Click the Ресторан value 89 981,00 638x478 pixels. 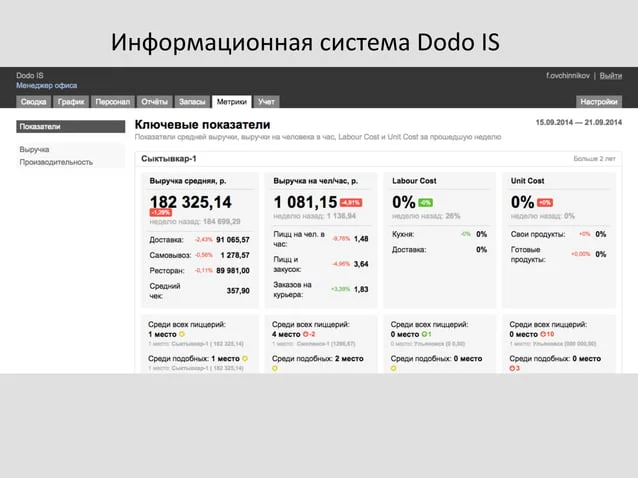233,271
